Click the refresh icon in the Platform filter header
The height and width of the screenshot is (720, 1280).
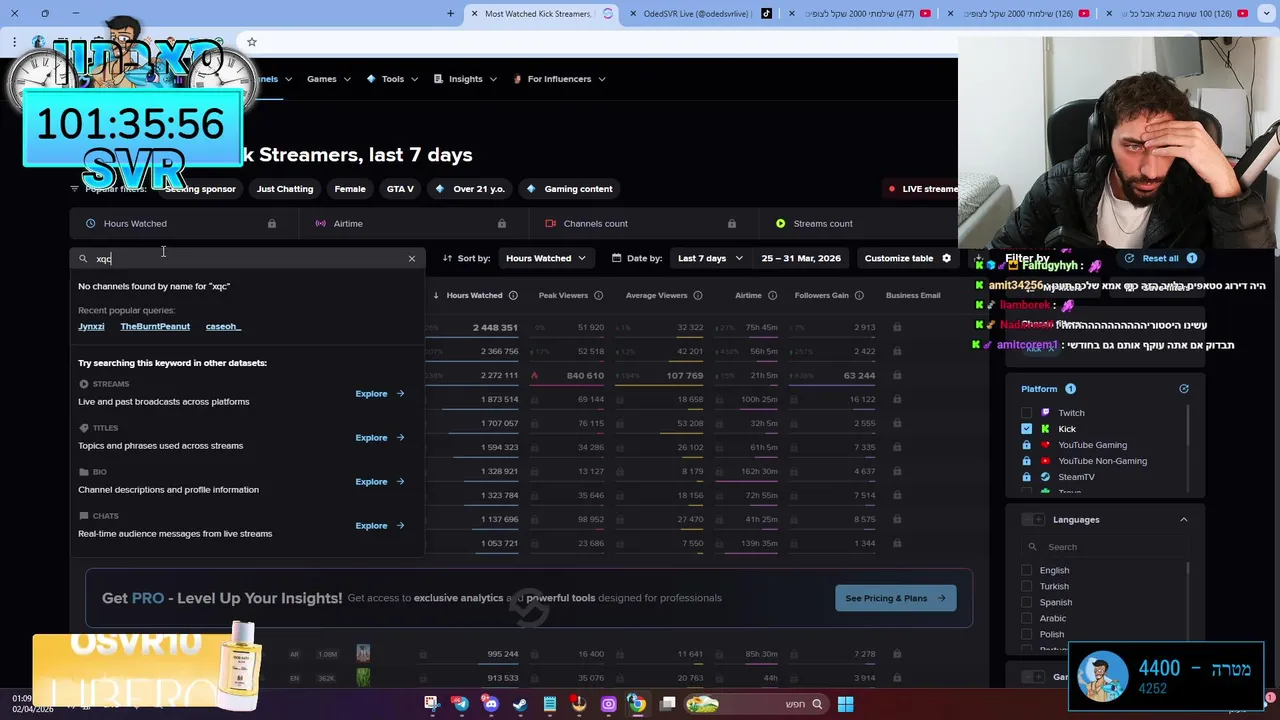tap(1184, 388)
